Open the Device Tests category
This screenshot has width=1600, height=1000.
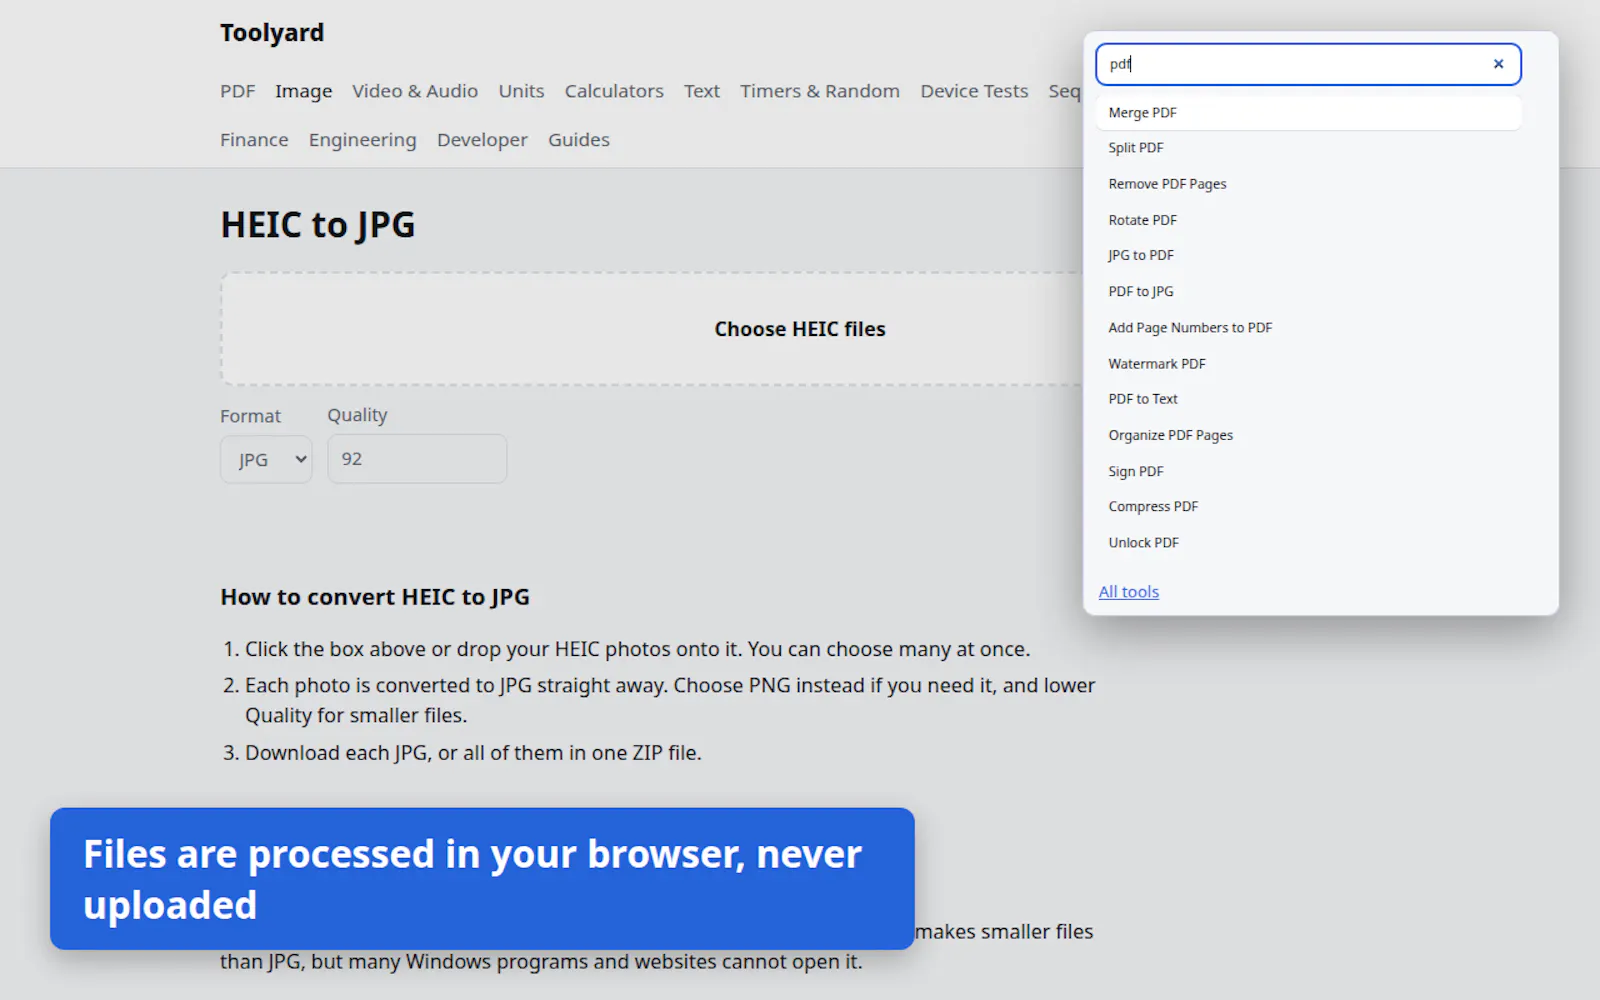(x=974, y=91)
